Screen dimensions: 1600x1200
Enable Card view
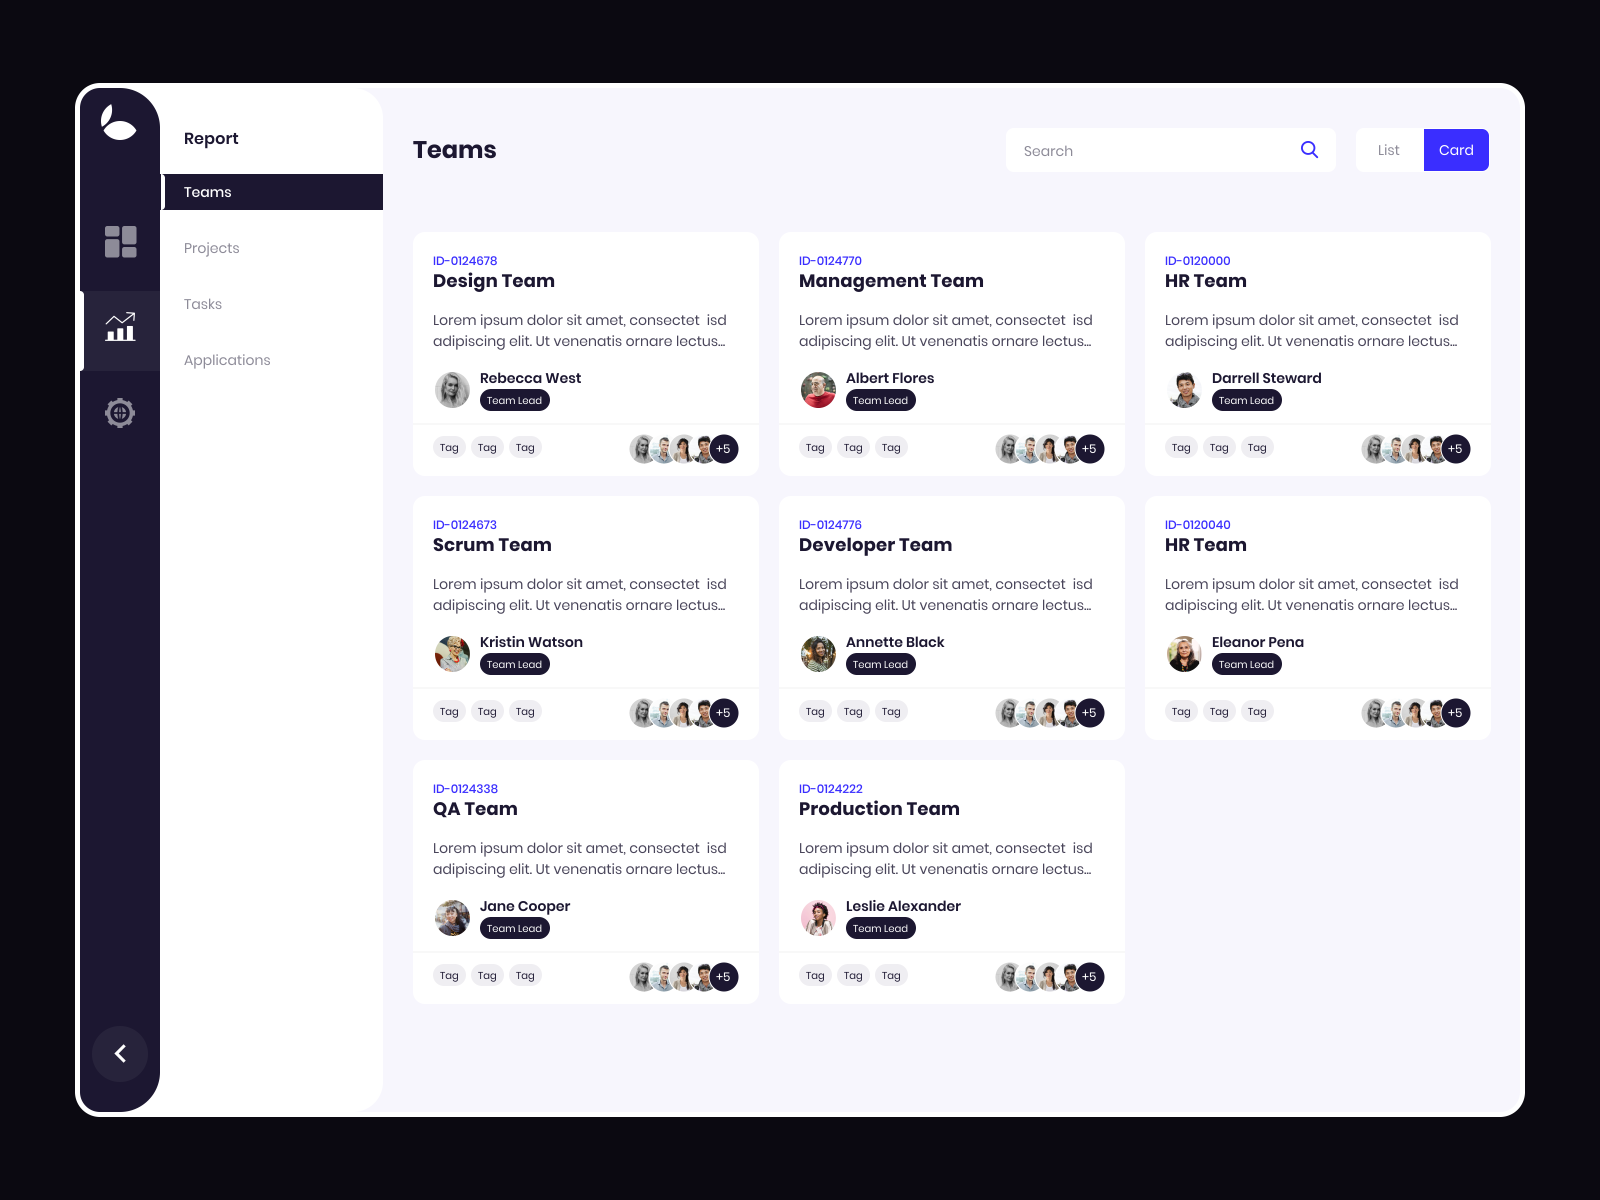coord(1456,149)
